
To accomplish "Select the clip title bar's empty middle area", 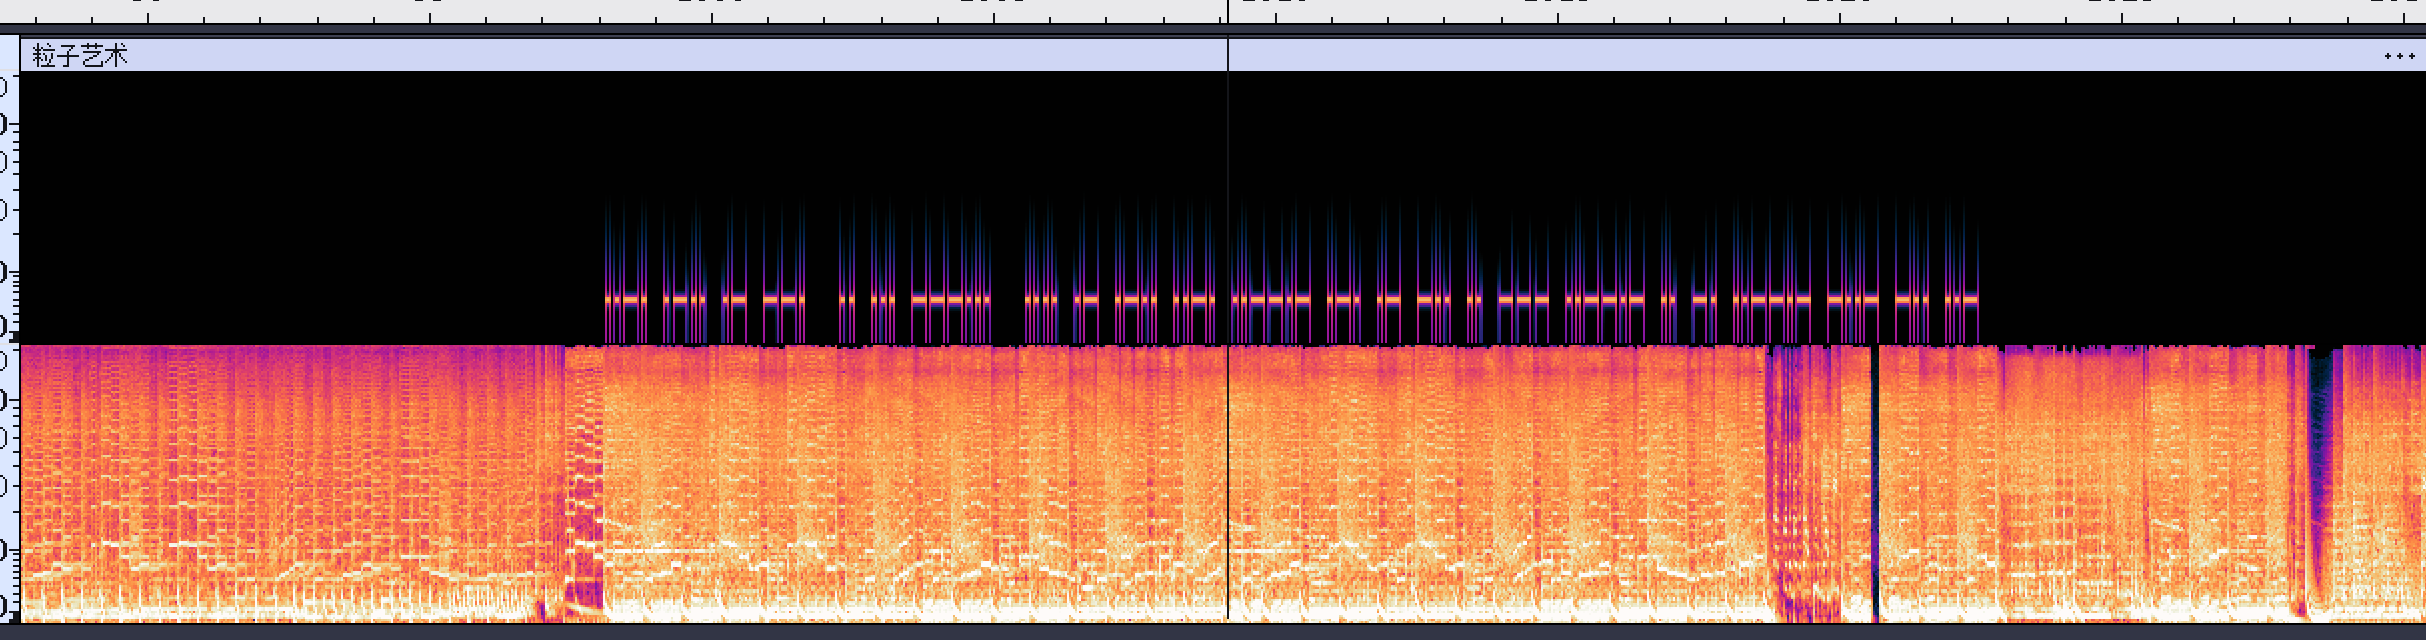I will pyautogui.click(x=700, y=56).
